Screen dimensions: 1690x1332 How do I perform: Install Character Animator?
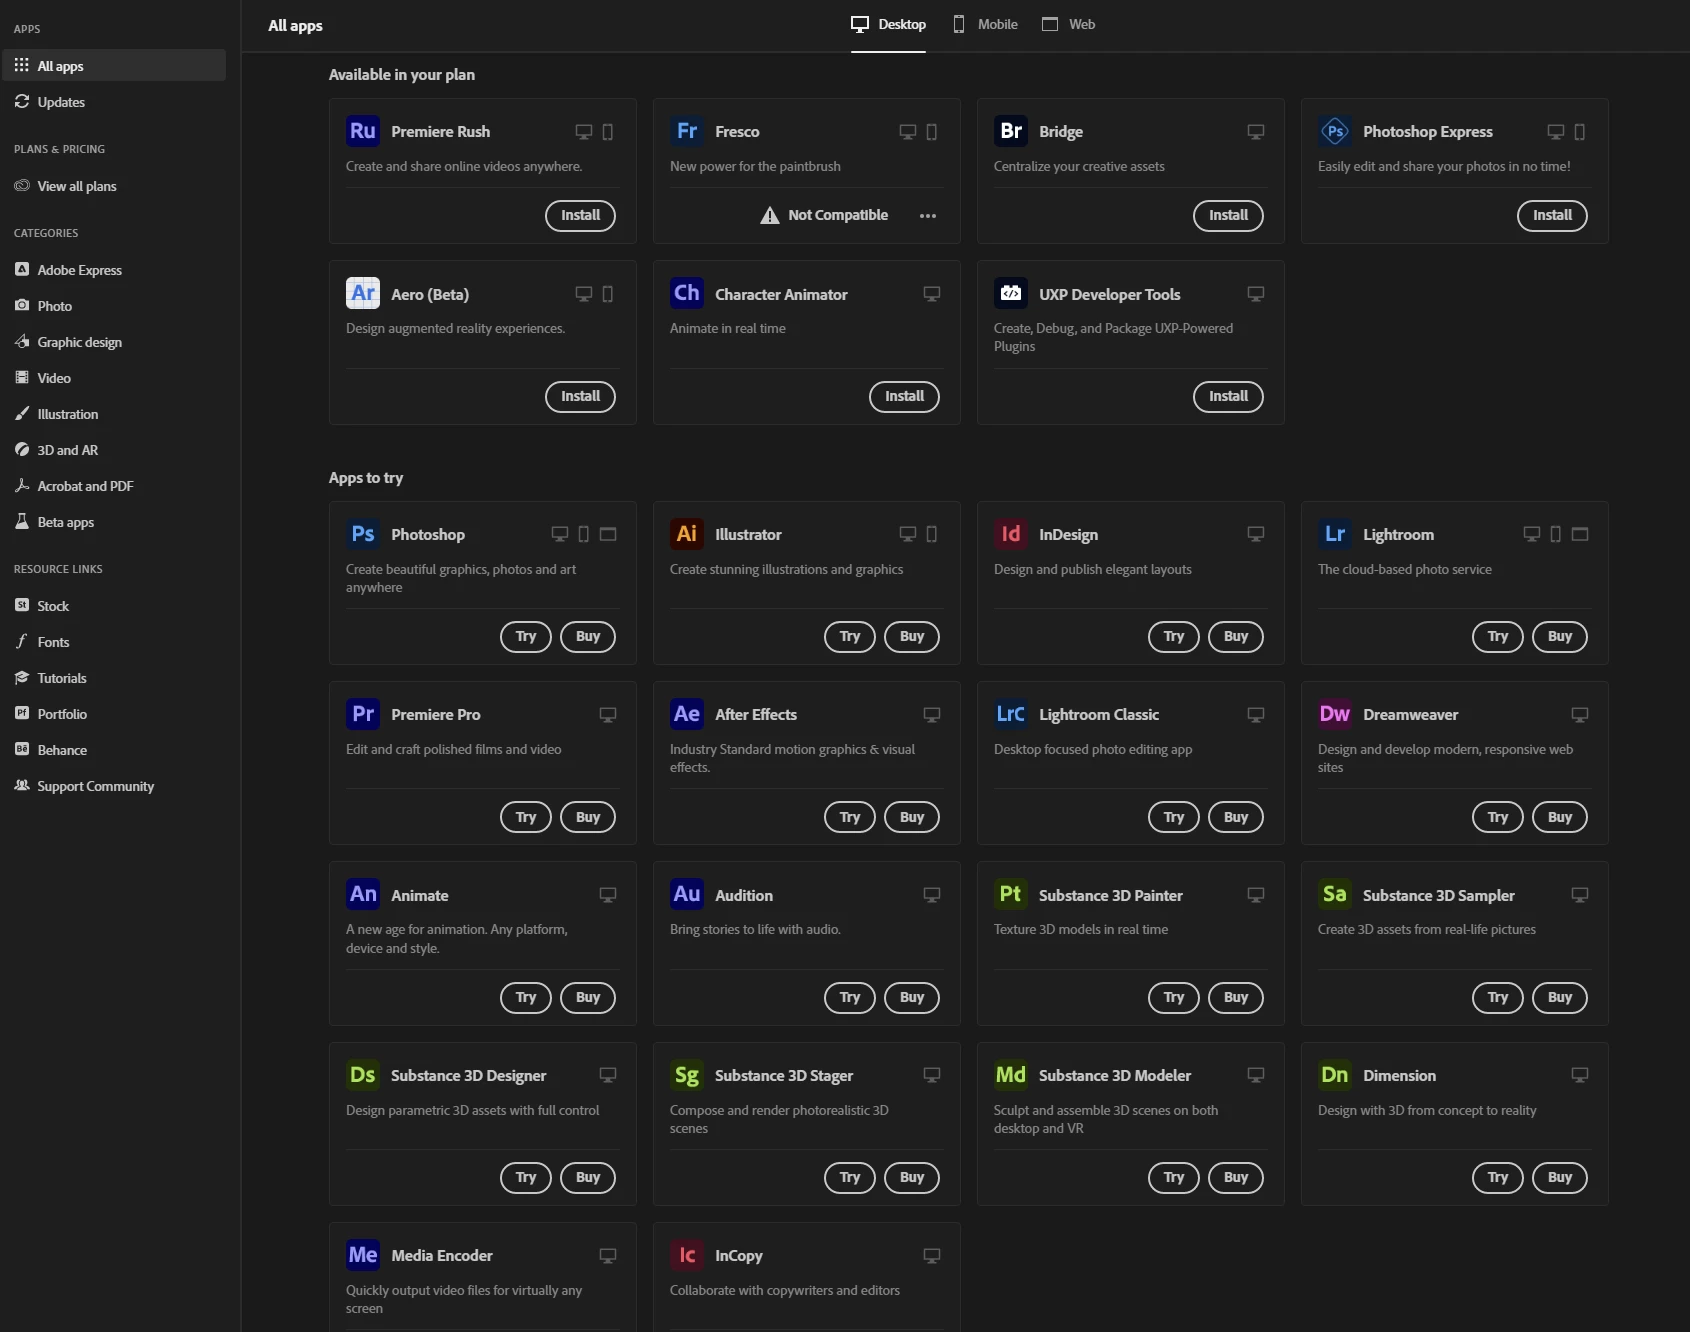pos(904,396)
